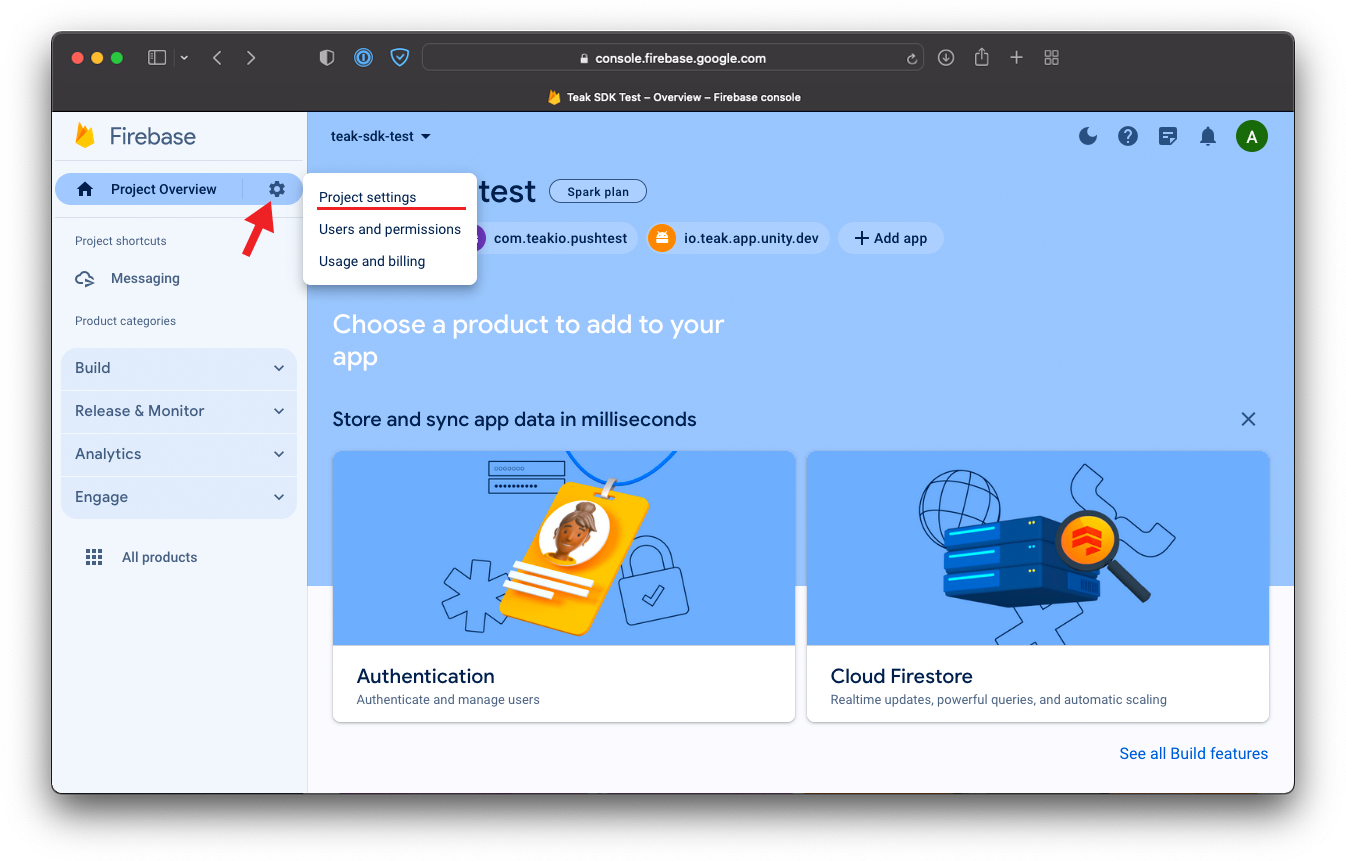Open Messaging shortcut

pyautogui.click(x=145, y=279)
